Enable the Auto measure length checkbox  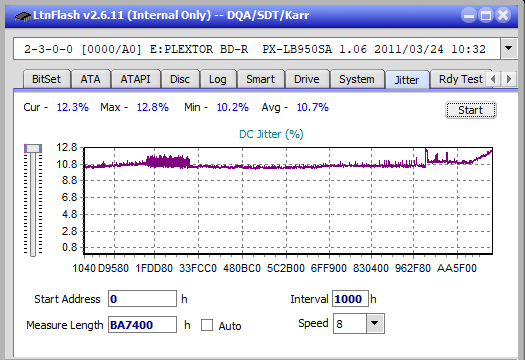(207, 325)
